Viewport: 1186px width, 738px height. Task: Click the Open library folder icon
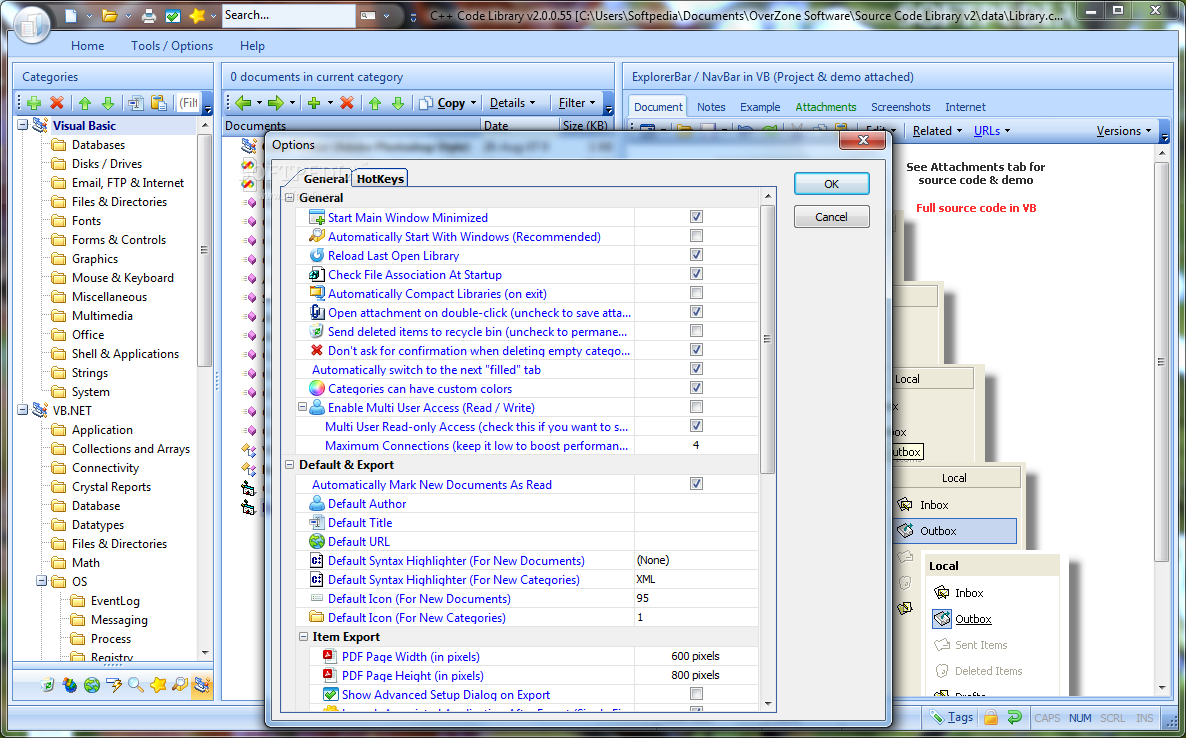[110, 15]
